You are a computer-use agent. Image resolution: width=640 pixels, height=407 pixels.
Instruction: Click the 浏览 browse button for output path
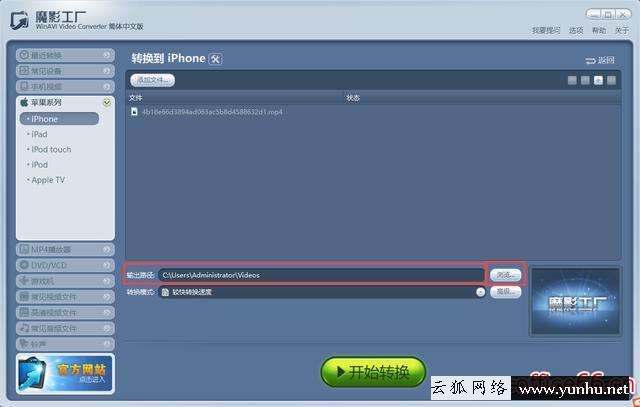(505, 275)
